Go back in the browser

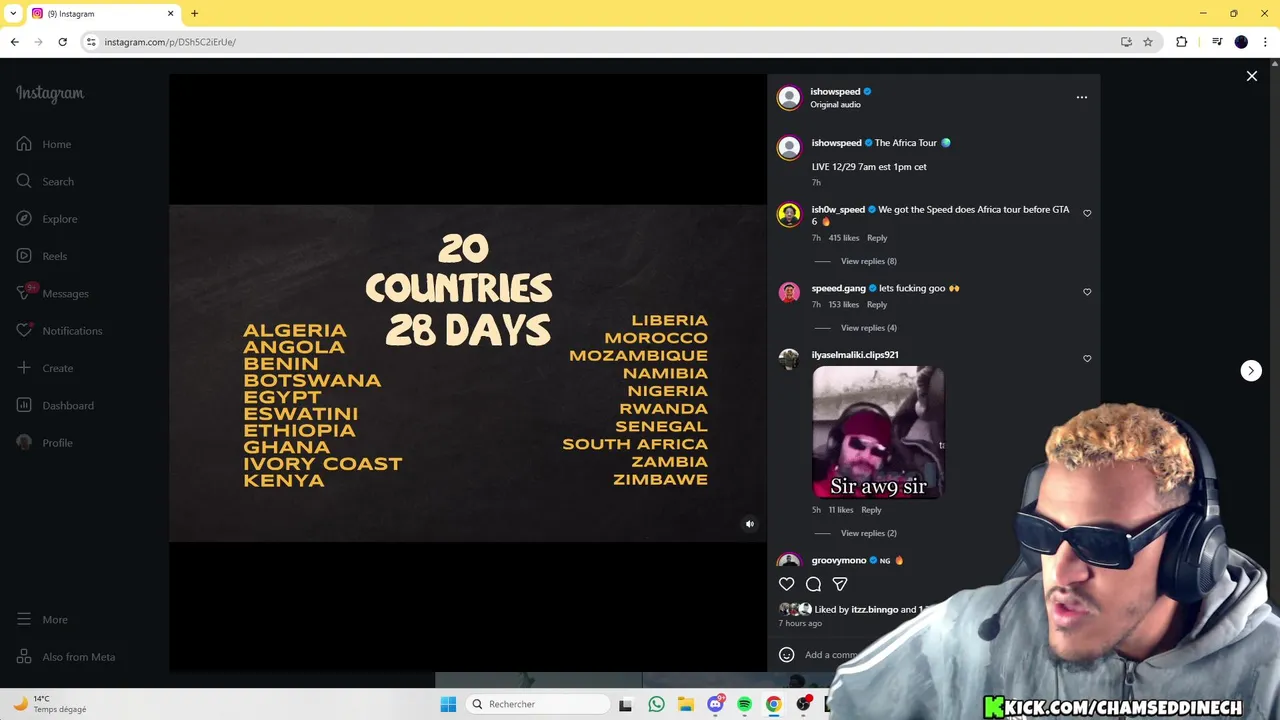[x=14, y=42]
